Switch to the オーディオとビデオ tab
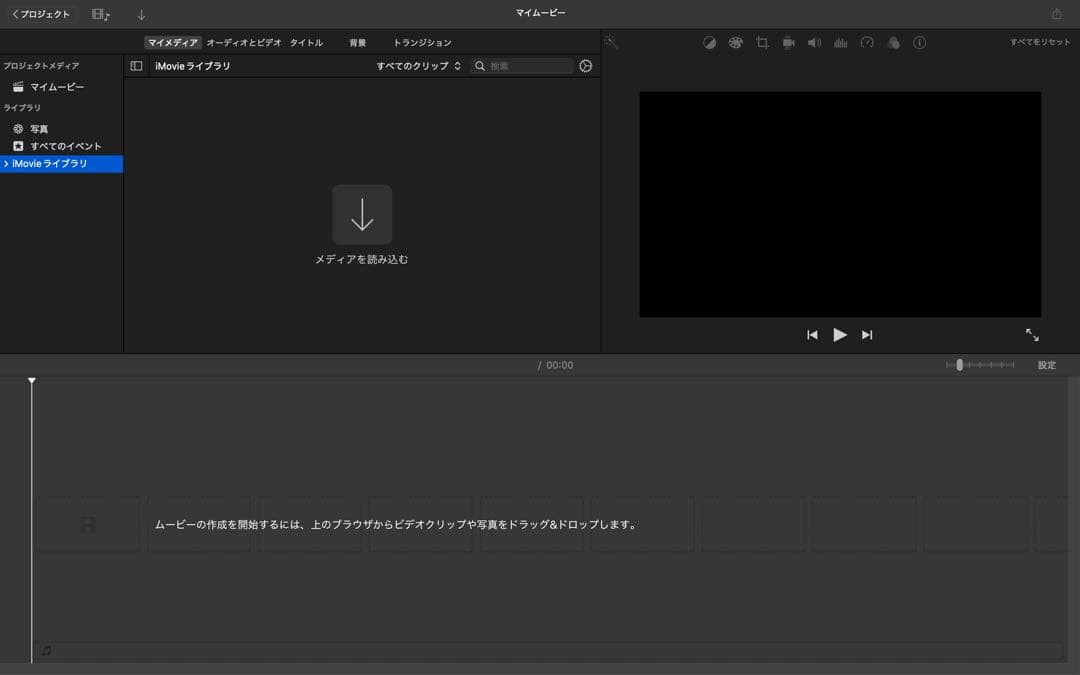 point(244,43)
